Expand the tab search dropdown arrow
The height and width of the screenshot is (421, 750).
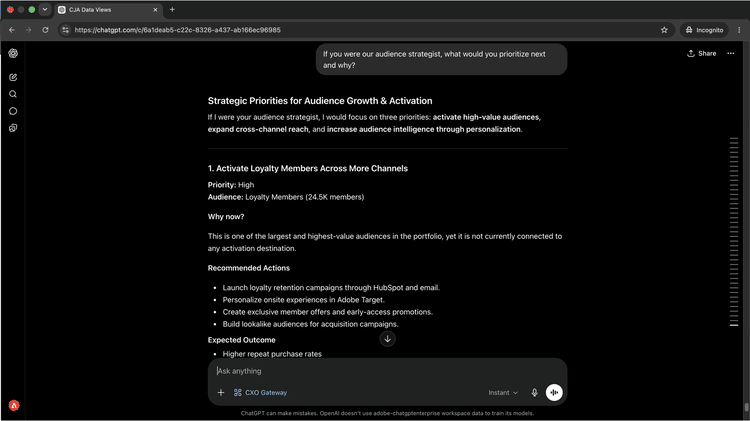tap(45, 10)
